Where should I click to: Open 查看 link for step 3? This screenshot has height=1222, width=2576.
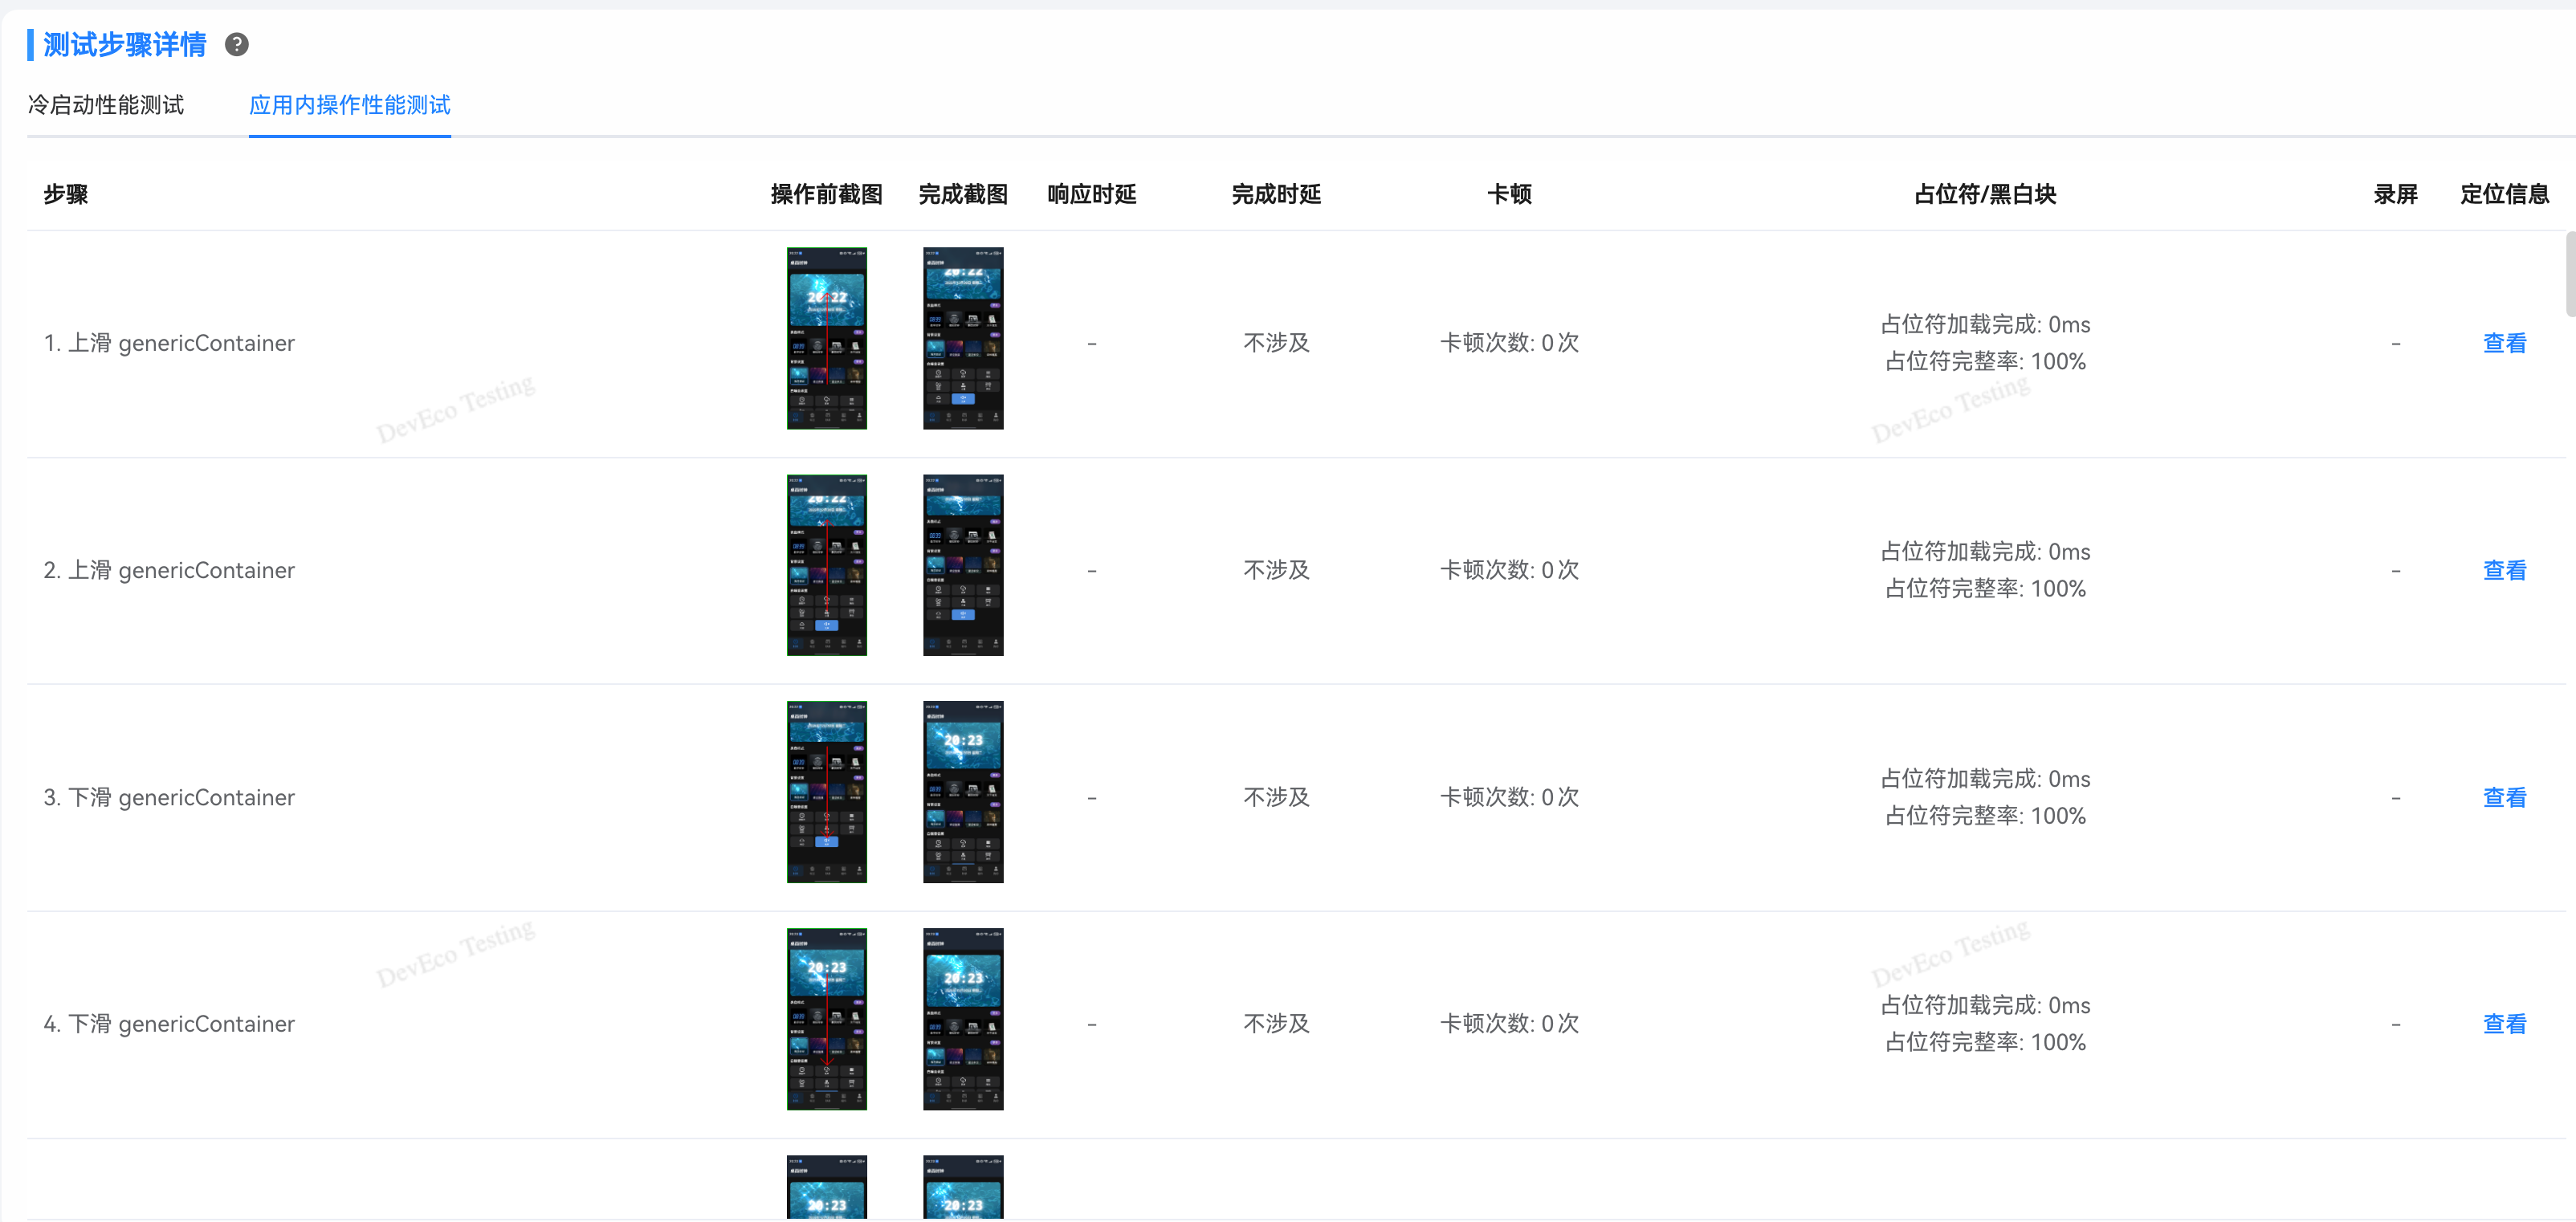(2504, 797)
